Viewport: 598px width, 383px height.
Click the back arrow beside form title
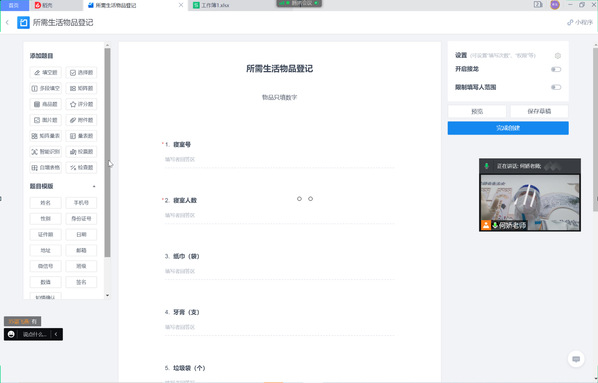[7, 23]
